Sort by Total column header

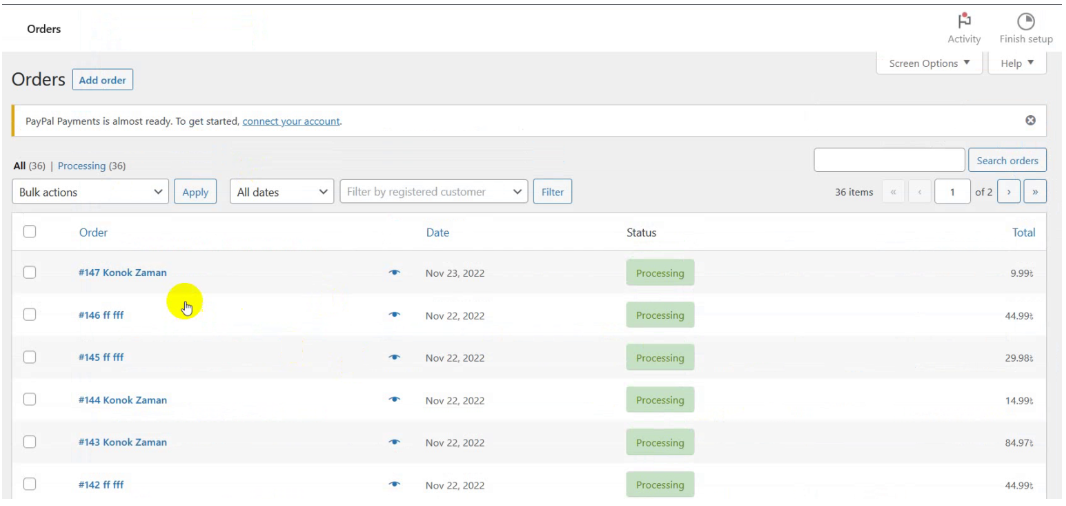click(1024, 233)
